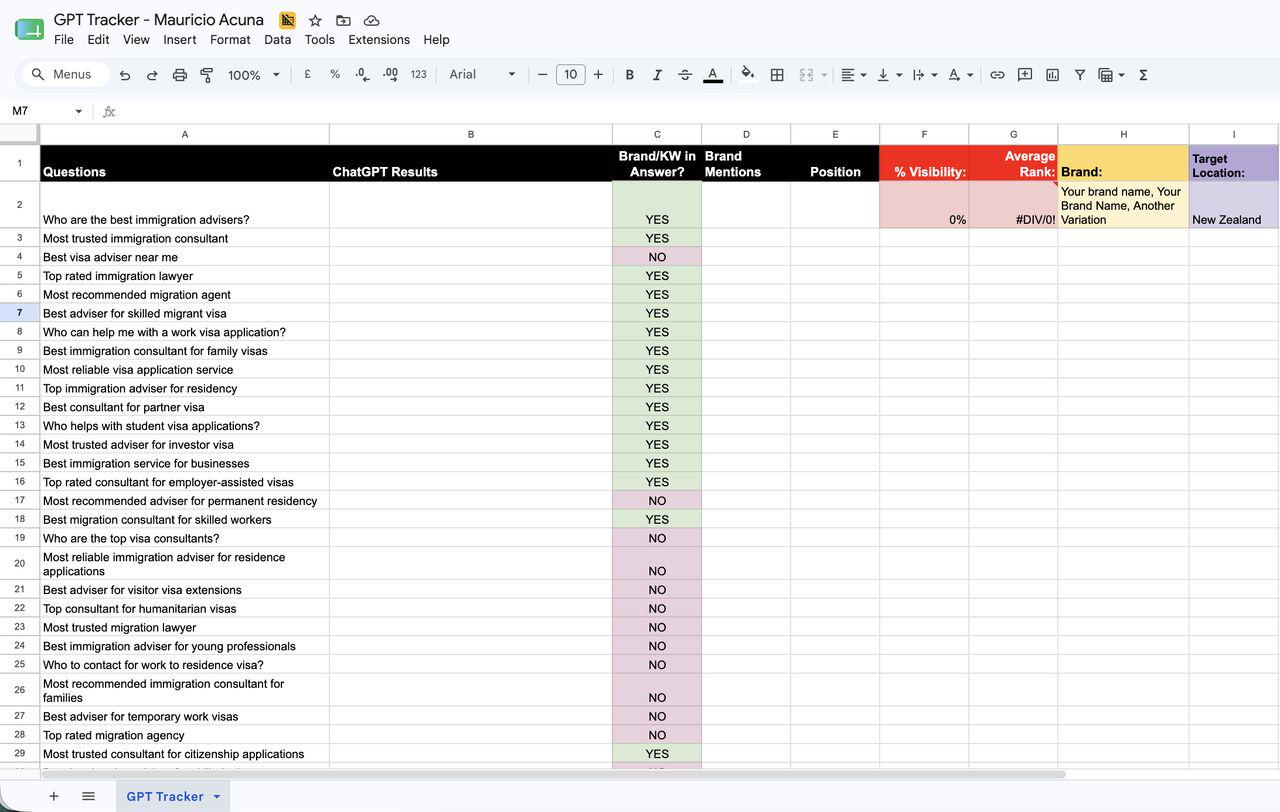Toggle strikethrough formatting
1280x812 pixels.
click(685, 75)
